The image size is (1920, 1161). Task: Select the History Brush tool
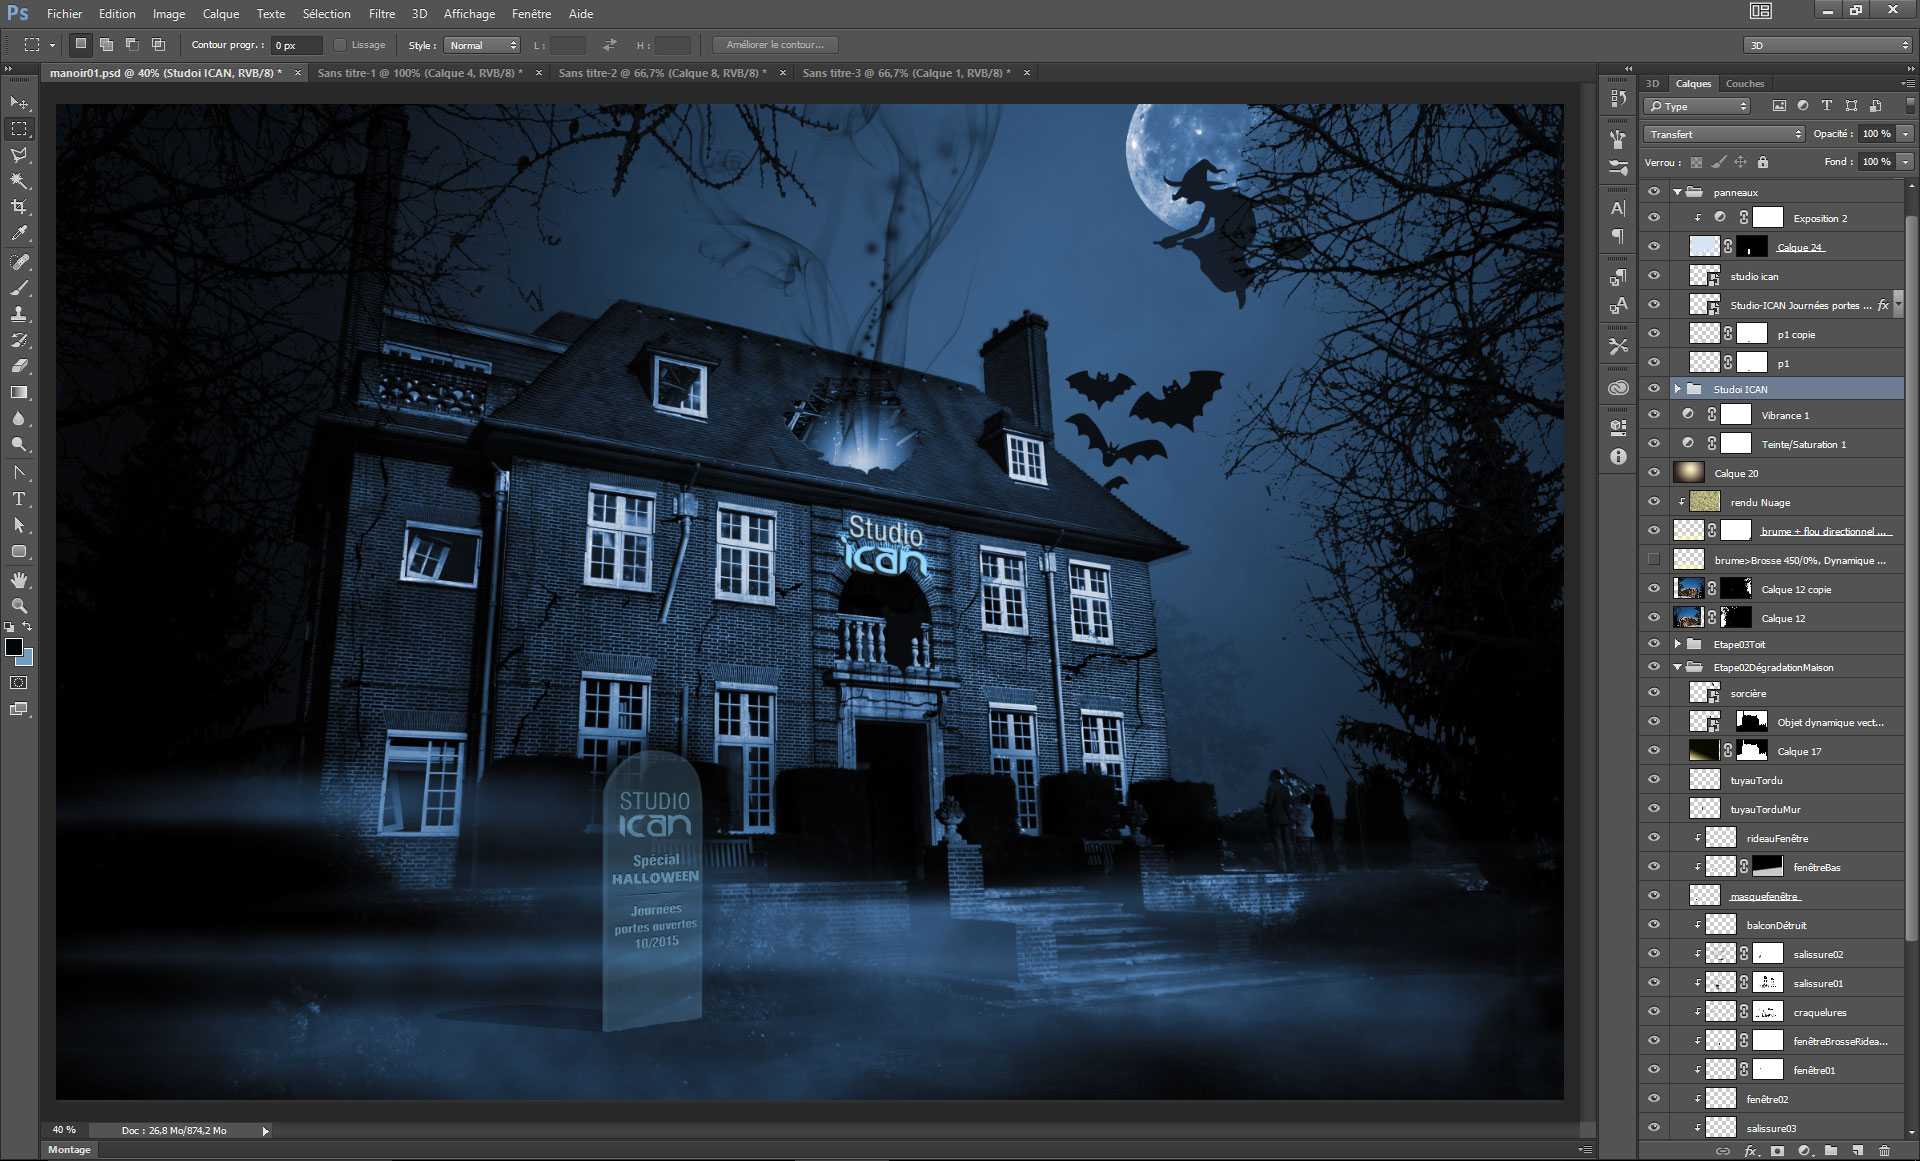pos(19,340)
